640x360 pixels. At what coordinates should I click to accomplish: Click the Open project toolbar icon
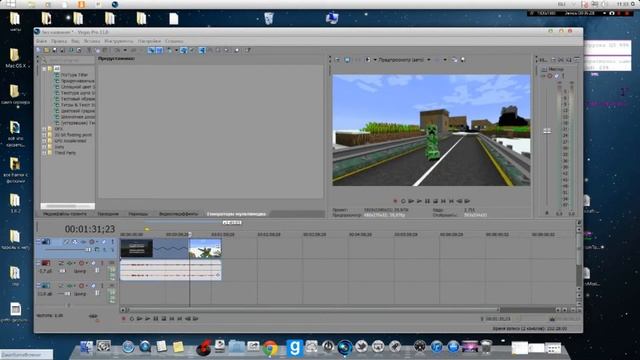pos(47,50)
